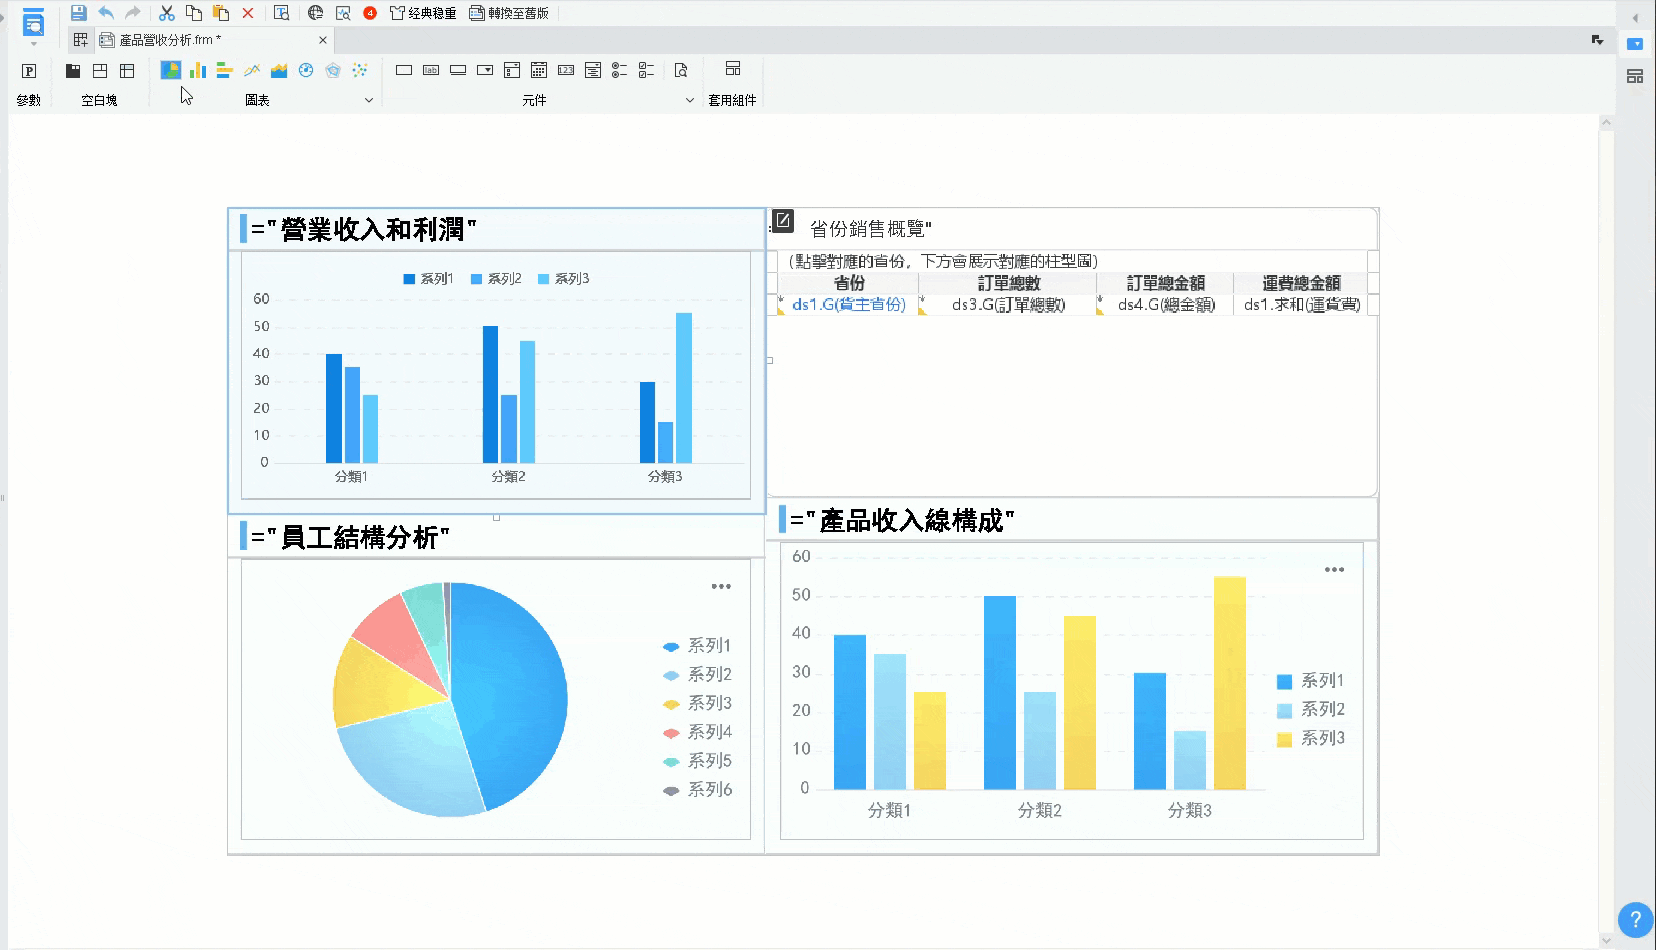The height and width of the screenshot is (950, 1656).
Task: Select the radar chart icon
Action: coord(333,70)
